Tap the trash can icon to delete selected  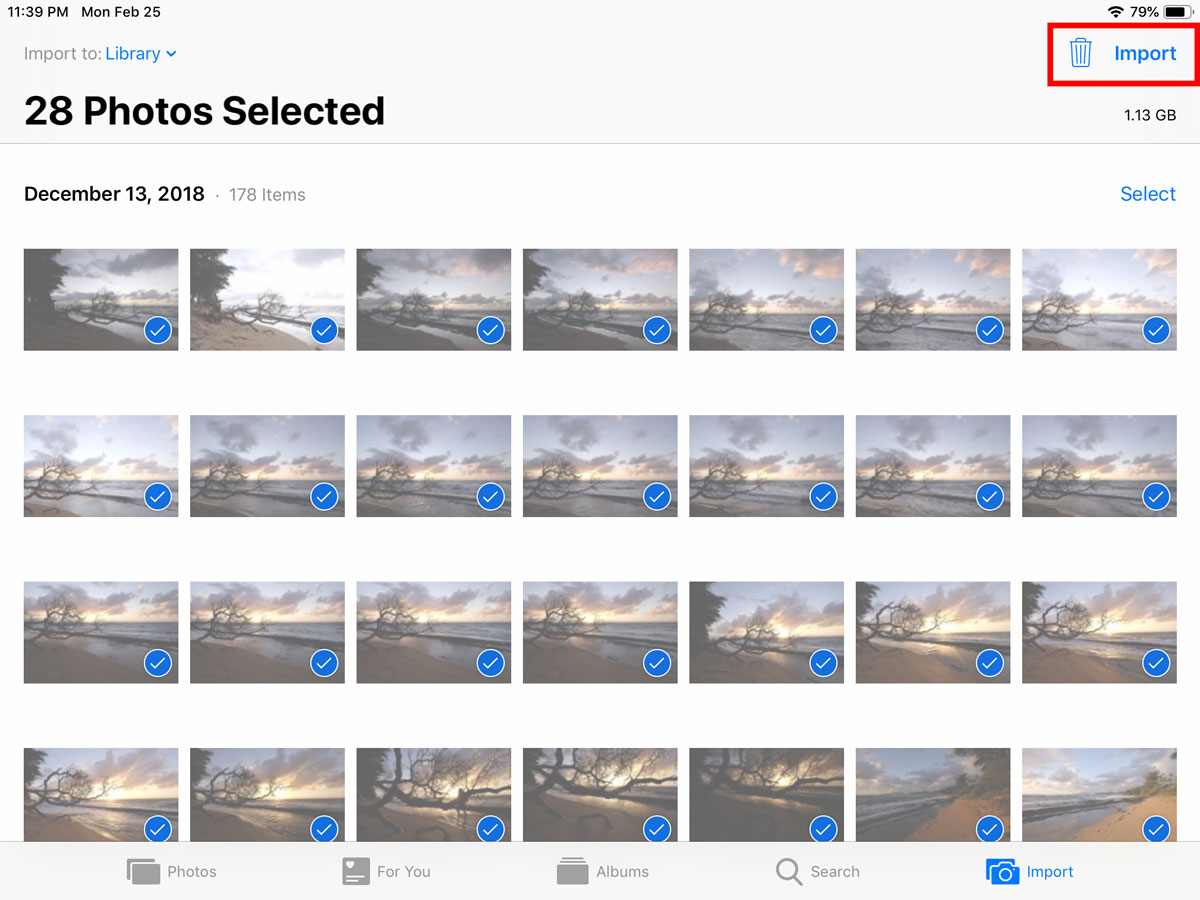tap(1080, 53)
